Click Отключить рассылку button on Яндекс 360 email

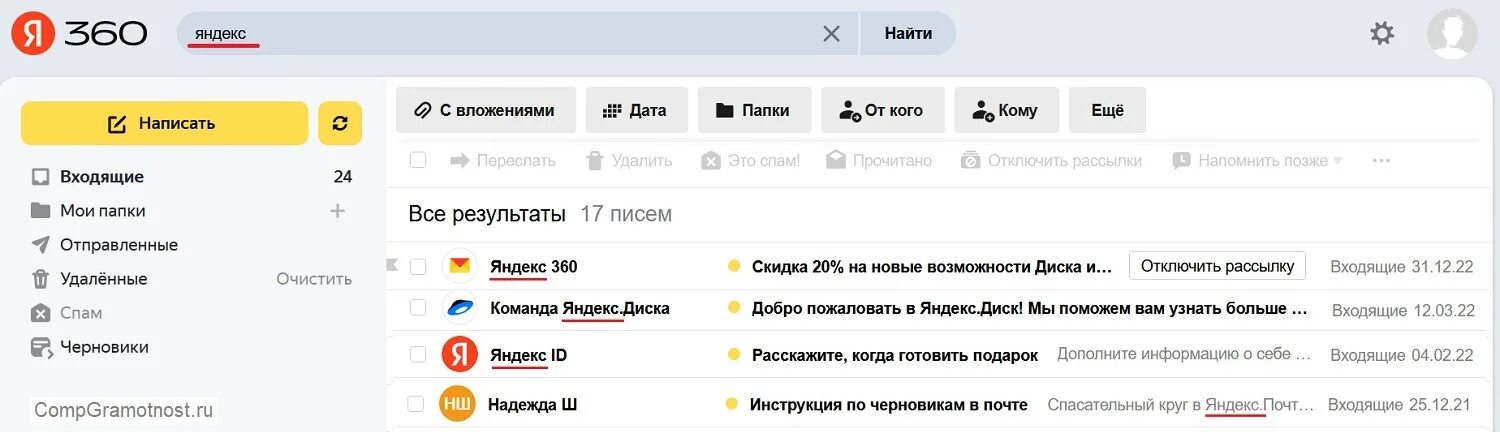(1217, 266)
